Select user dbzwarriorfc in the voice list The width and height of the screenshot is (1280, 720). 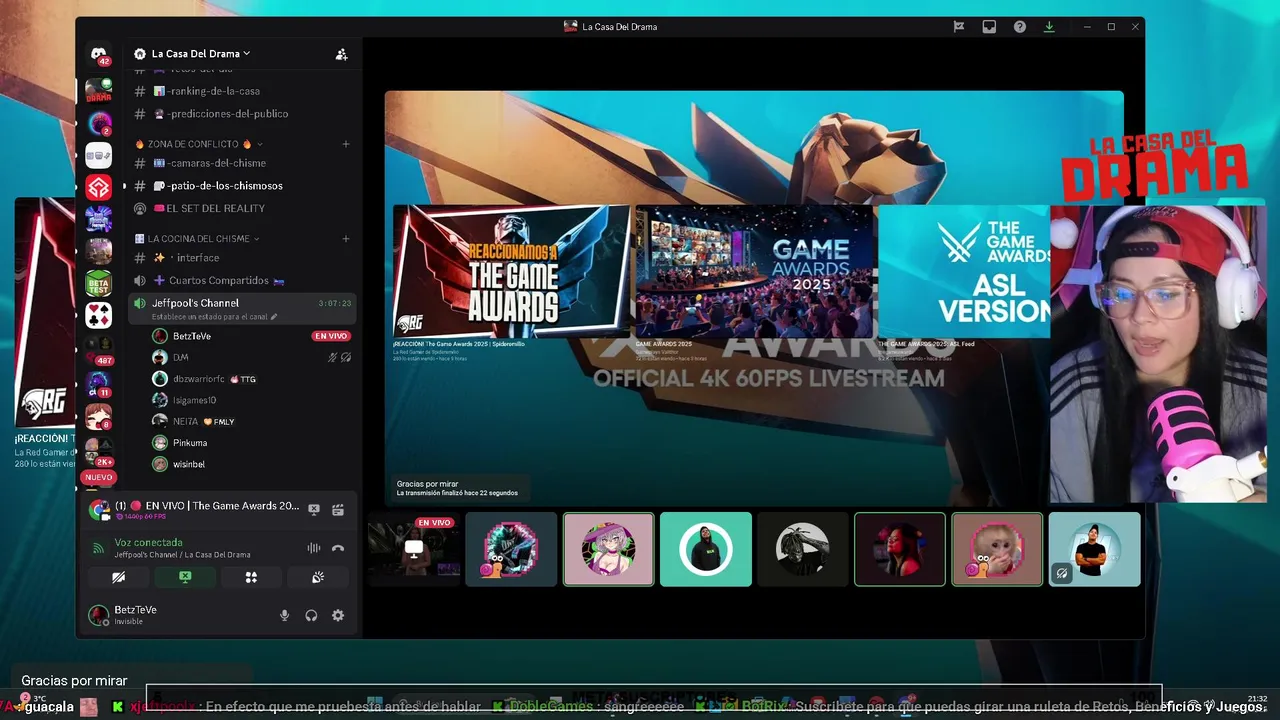(200, 379)
